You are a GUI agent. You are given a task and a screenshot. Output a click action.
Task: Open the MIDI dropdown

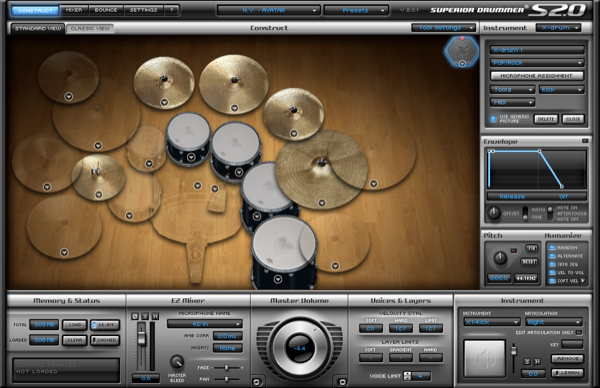[x=512, y=103]
